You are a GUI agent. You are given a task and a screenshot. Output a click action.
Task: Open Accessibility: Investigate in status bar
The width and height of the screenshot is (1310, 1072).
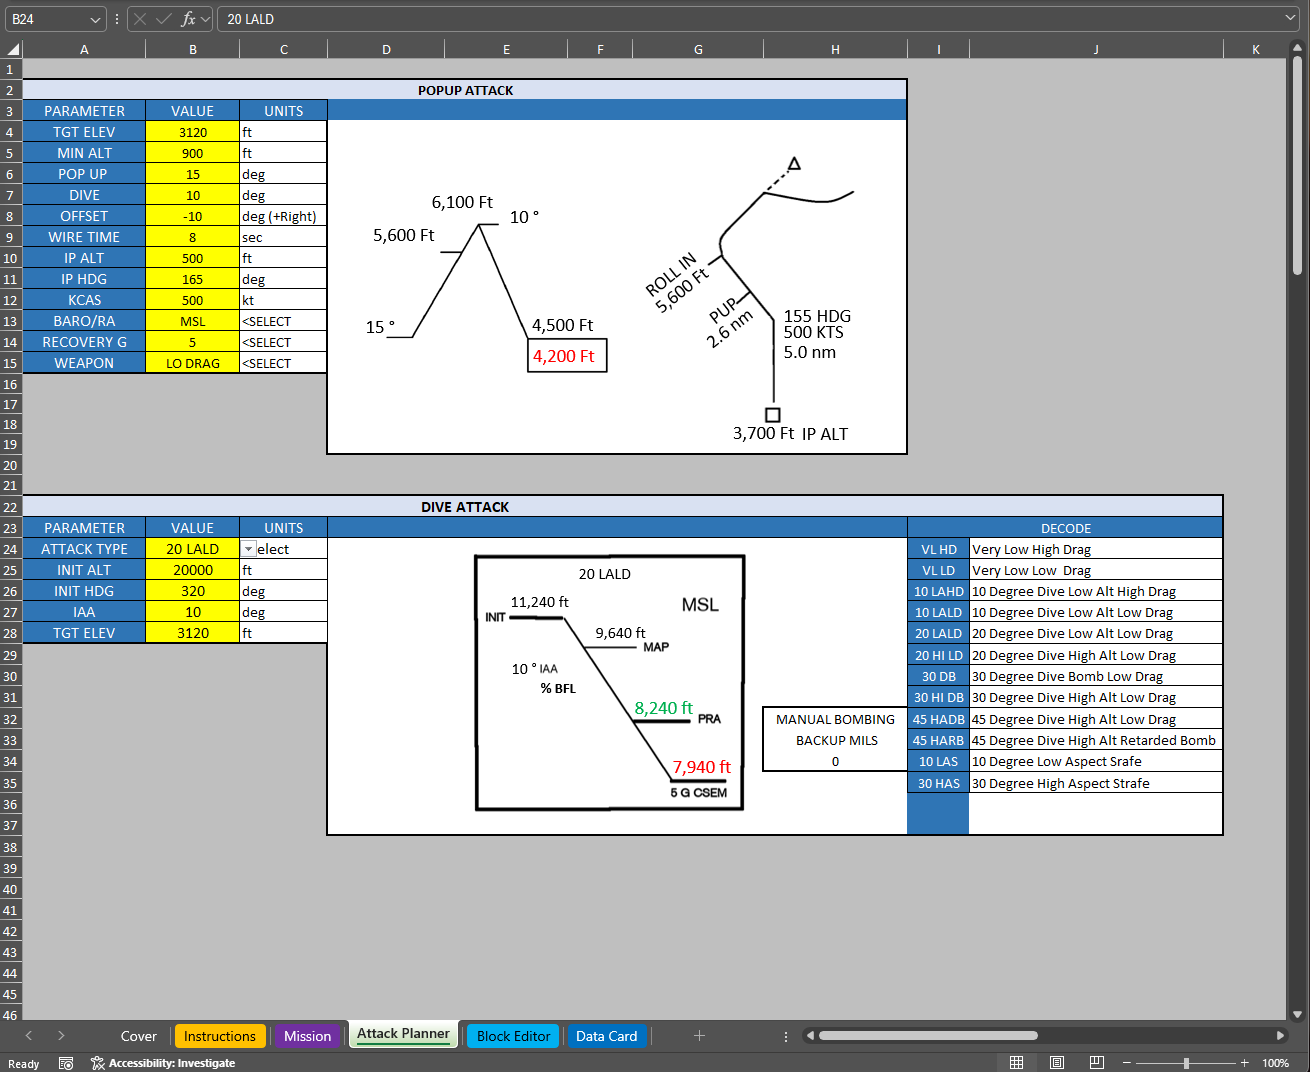tap(163, 1063)
